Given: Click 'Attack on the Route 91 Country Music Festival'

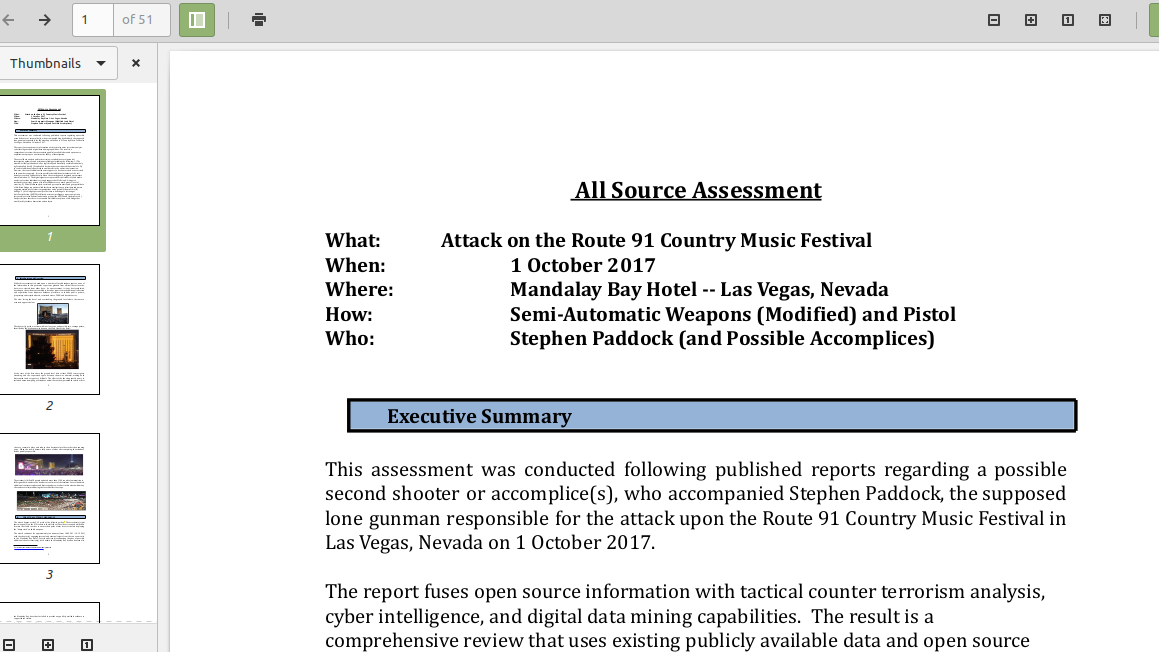Looking at the screenshot, I should tap(656, 240).
